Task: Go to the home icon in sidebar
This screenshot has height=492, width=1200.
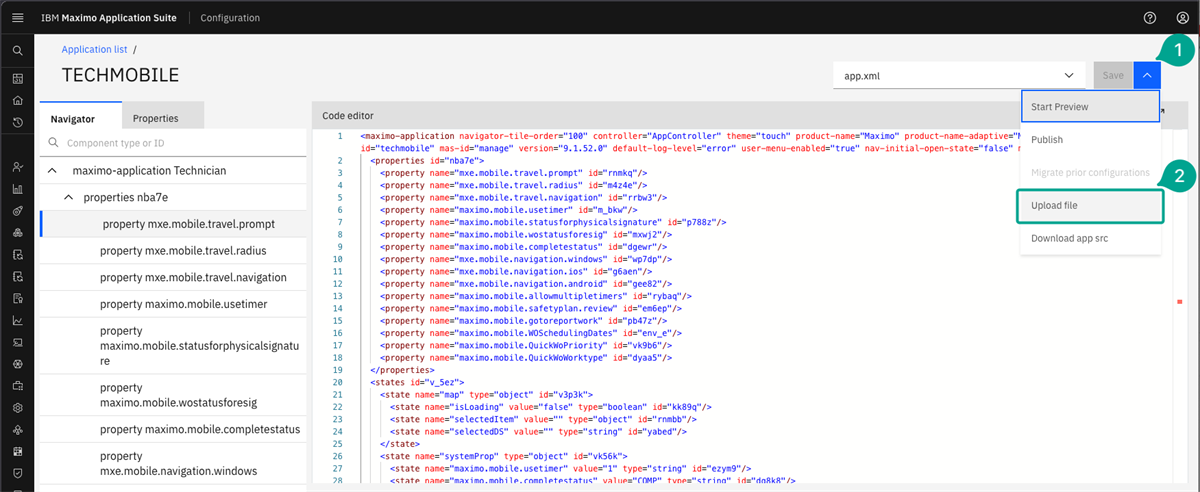Action: tap(17, 100)
